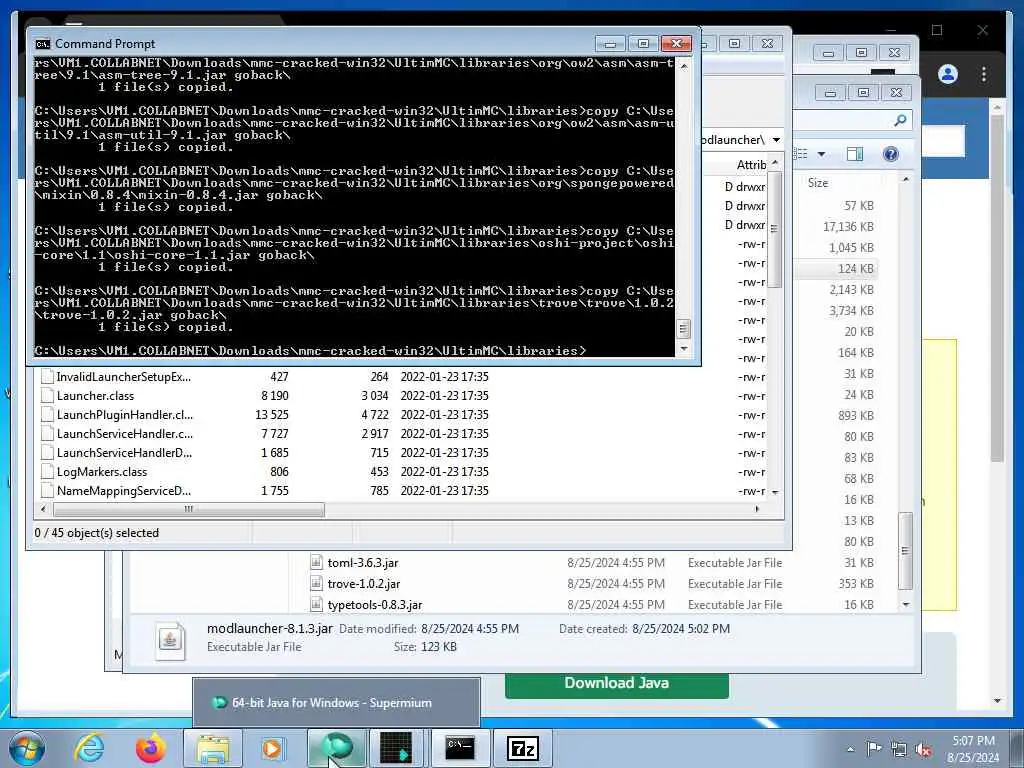Click the 7-Zip horizontal scrollbar thumb
This screenshot has height=768, width=1024.
pos(189,509)
